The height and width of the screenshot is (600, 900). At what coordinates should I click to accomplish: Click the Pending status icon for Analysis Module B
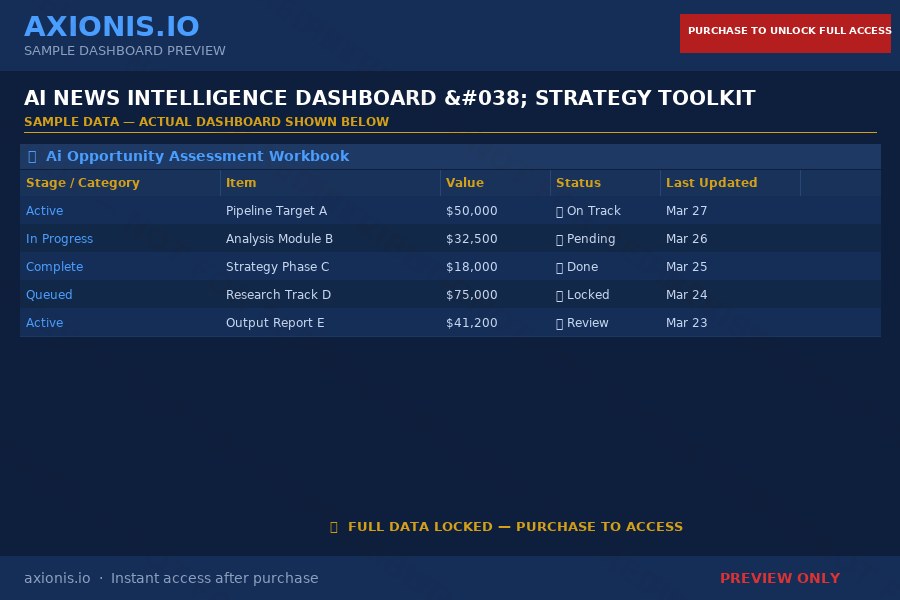560,239
